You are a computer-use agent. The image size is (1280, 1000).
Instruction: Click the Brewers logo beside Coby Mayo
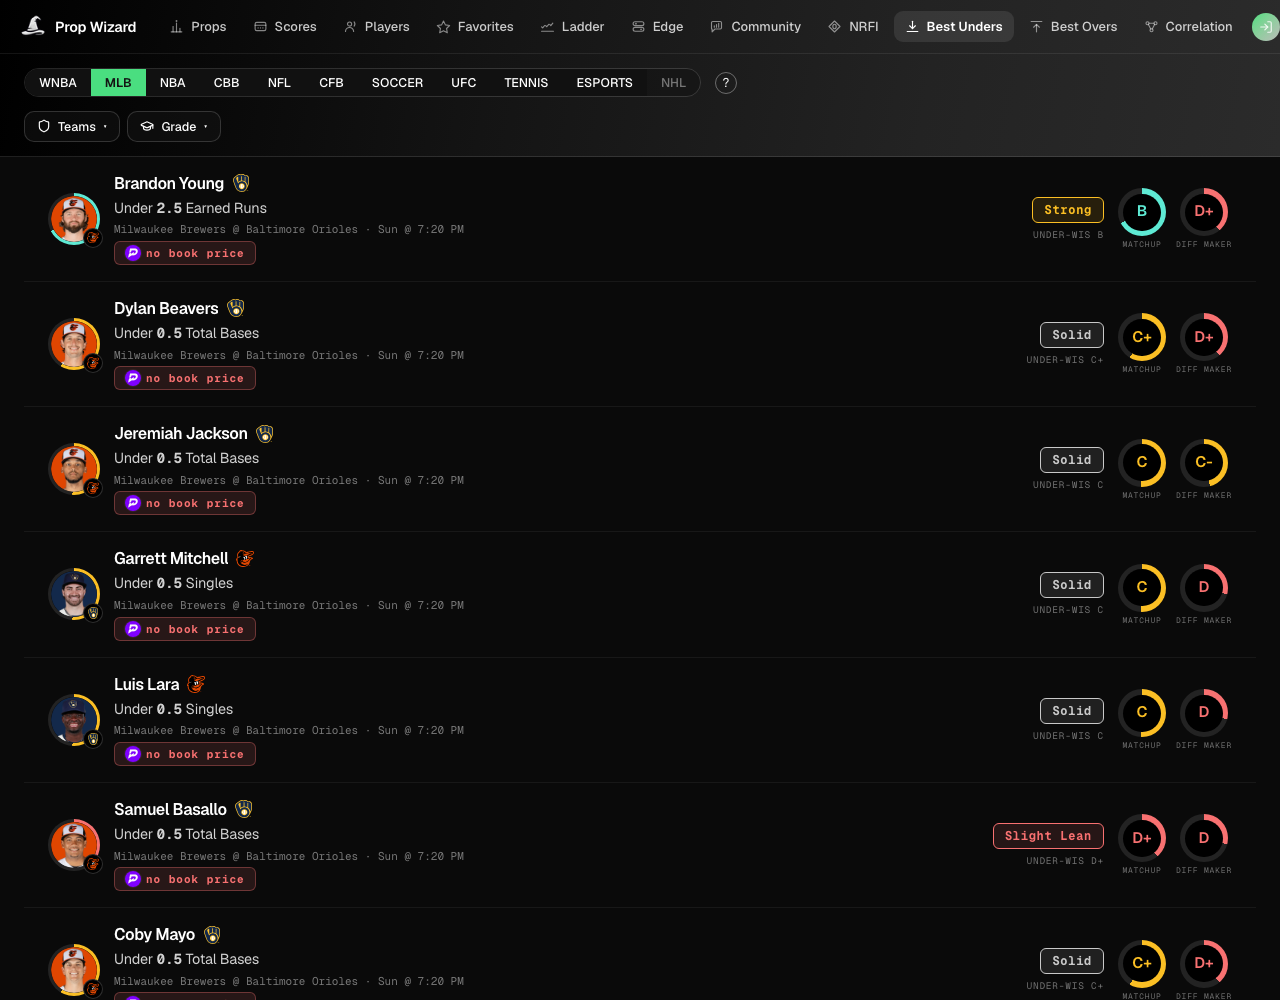212,934
